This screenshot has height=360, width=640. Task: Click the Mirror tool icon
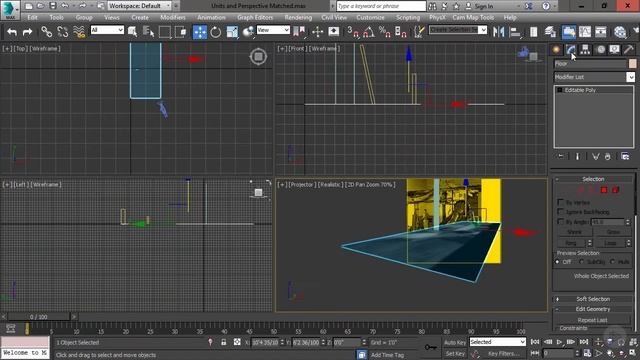[498, 32]
